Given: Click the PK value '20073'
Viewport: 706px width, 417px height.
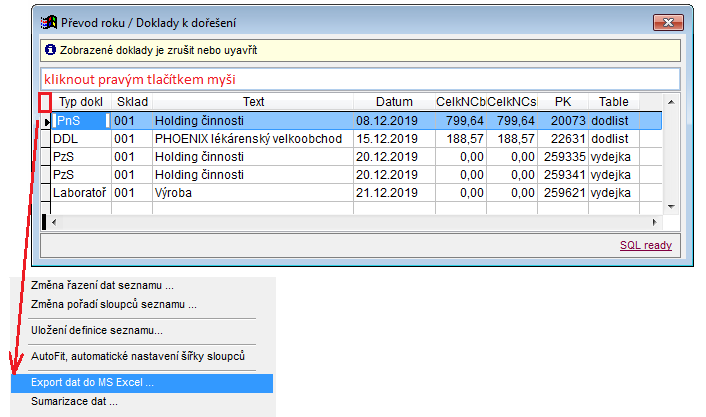Looking at the screenshot, I should click(x=568, y=121).
